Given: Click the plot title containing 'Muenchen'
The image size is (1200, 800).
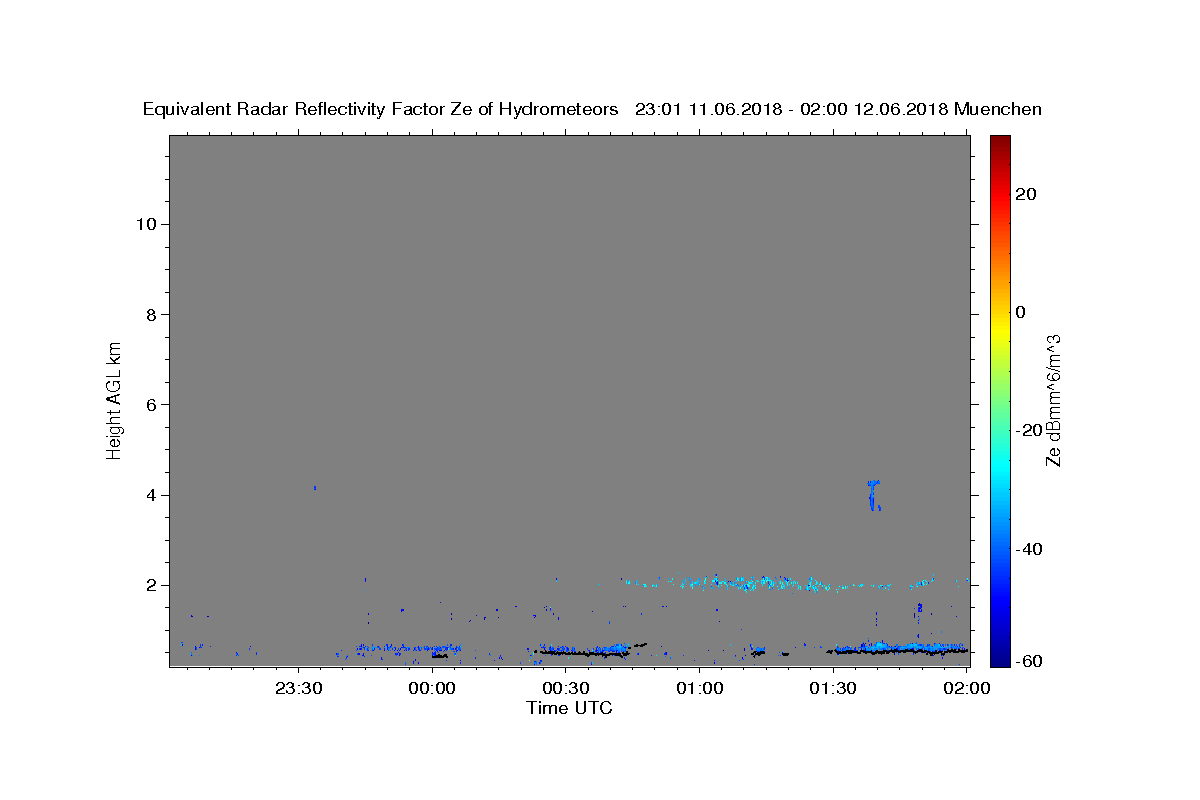Looking at the screenshot, I should tap(592, 109).
